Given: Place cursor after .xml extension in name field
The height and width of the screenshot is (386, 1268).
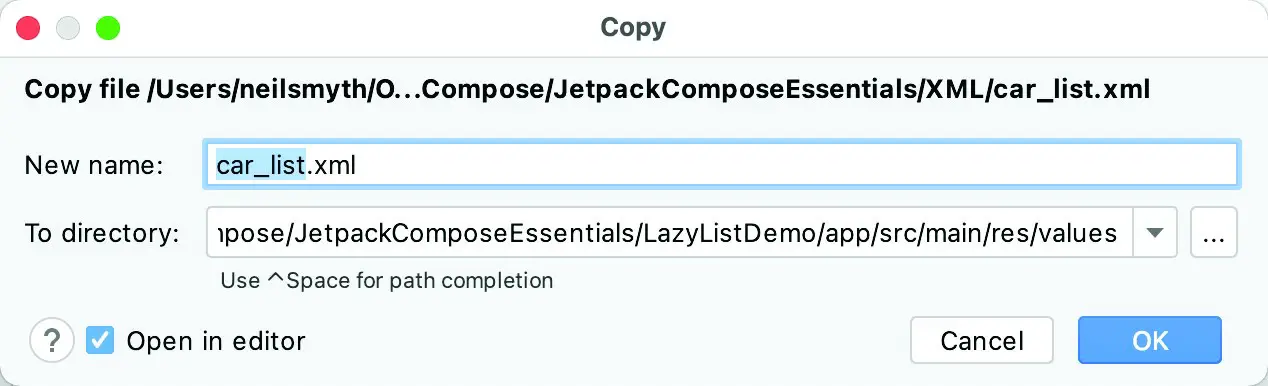Looking at the screenshot, I should 358,165.
